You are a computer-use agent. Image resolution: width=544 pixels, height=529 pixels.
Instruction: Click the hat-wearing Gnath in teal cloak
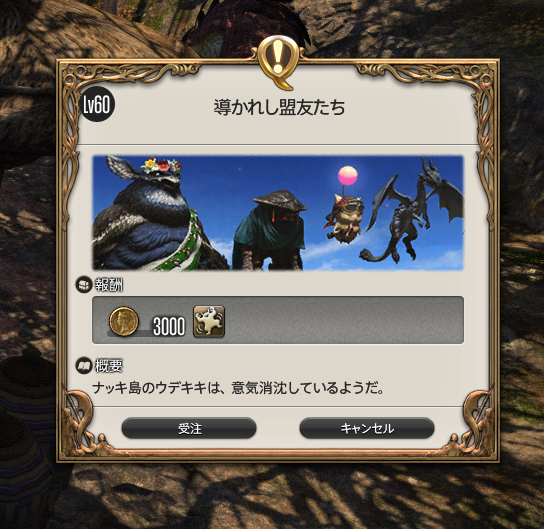click(x=271, y=231)
